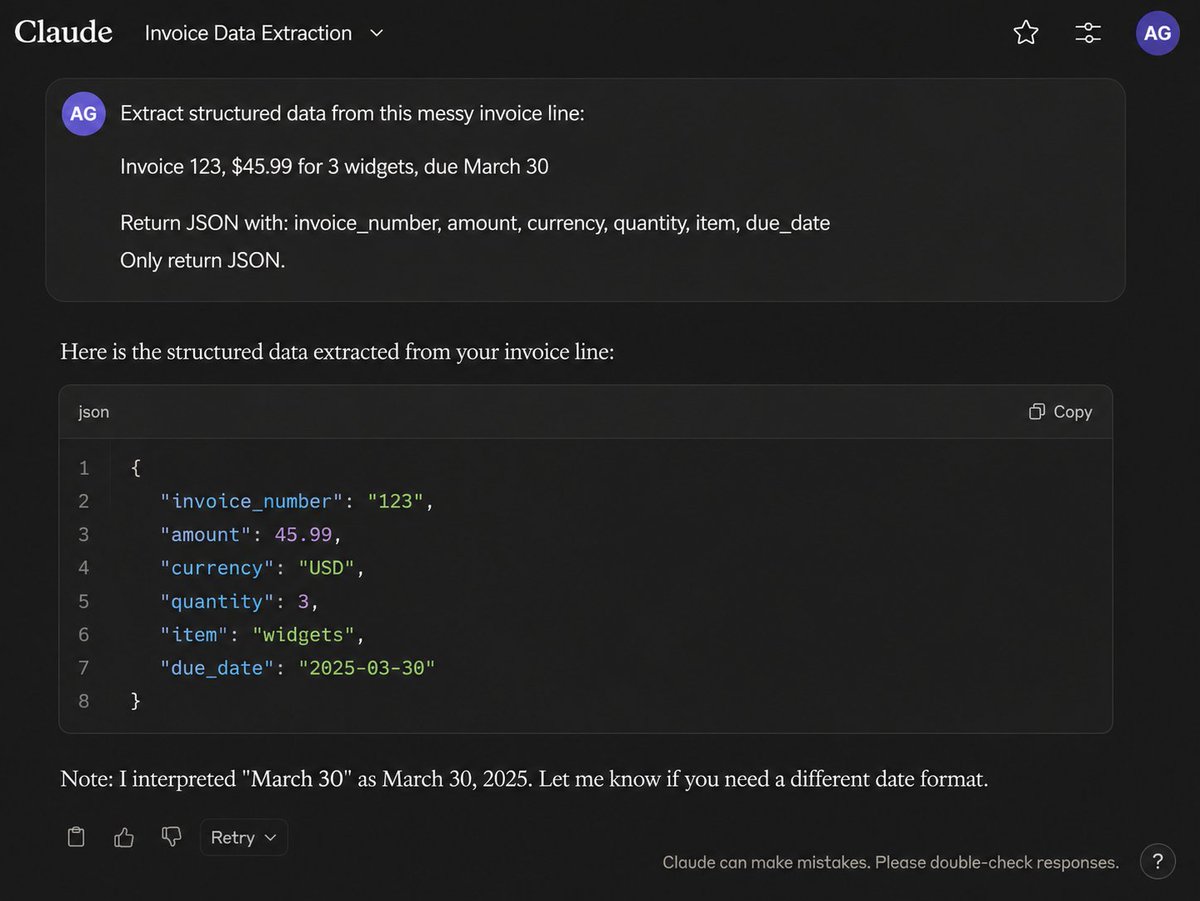Copy the JSON code block

click(x=1061, y=412)
